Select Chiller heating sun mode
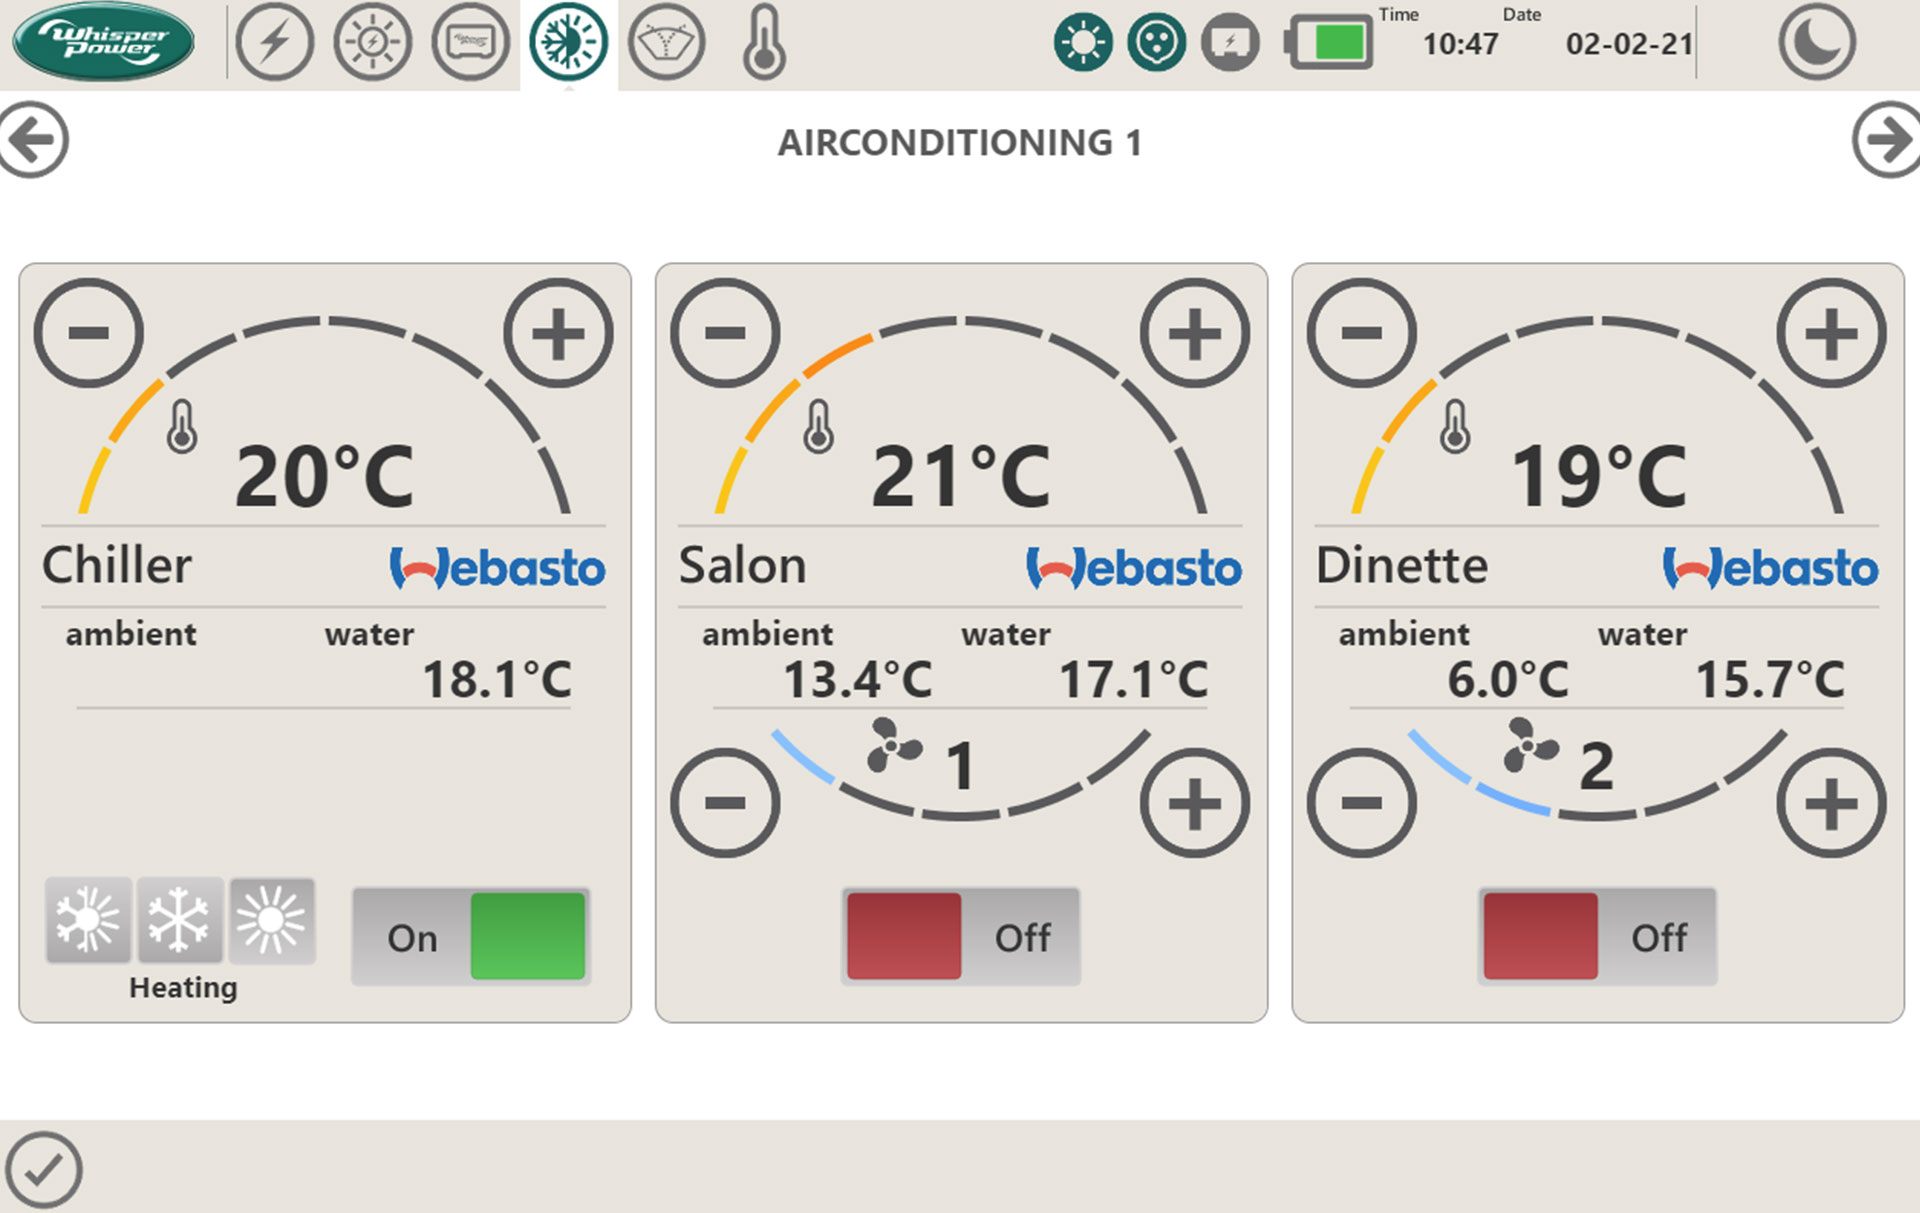Image resolution: width=1920 pixels, height=1213 pixels. pos(271,920)
